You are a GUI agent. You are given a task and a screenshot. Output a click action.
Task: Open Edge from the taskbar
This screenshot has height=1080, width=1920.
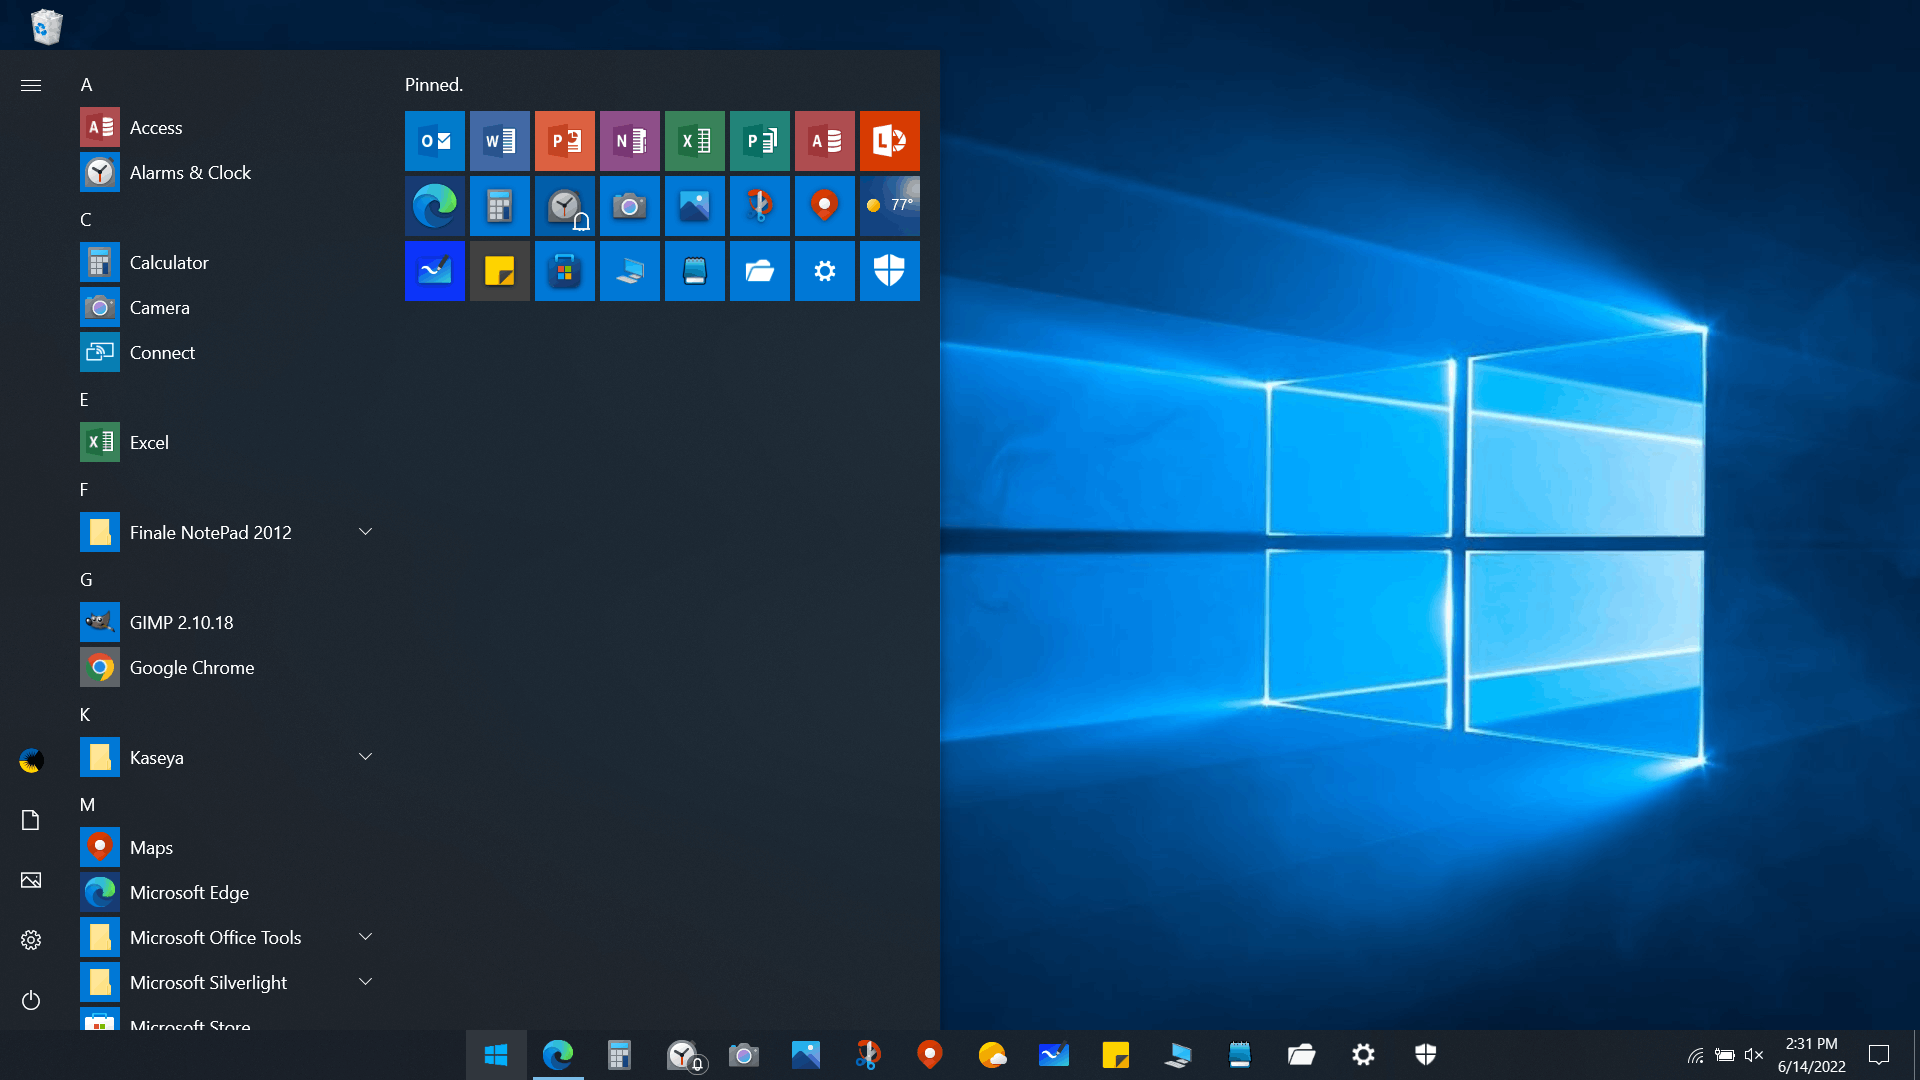tap(558, 1055)
